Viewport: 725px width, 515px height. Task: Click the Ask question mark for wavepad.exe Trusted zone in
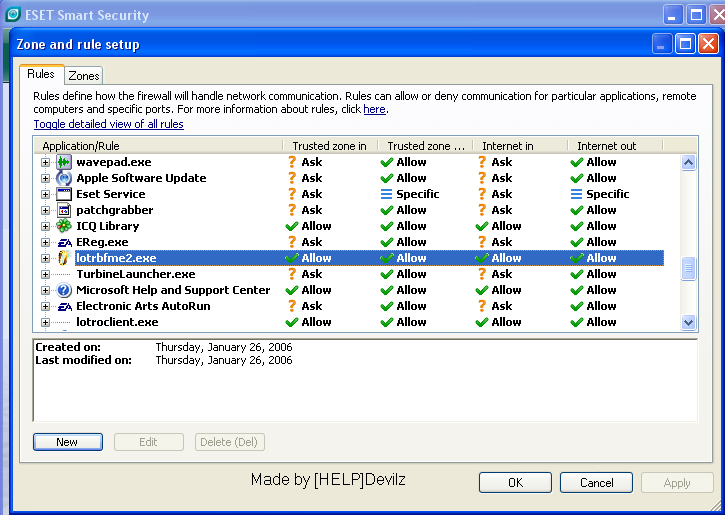click(x=292, y=162)
